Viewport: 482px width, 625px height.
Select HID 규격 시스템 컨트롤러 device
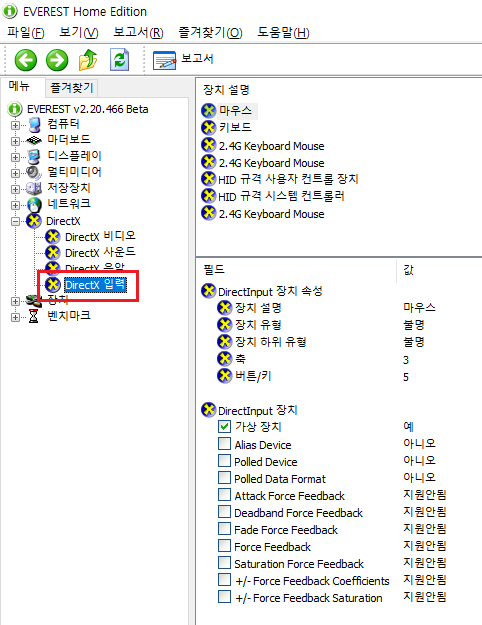click(x=273, y=196)
